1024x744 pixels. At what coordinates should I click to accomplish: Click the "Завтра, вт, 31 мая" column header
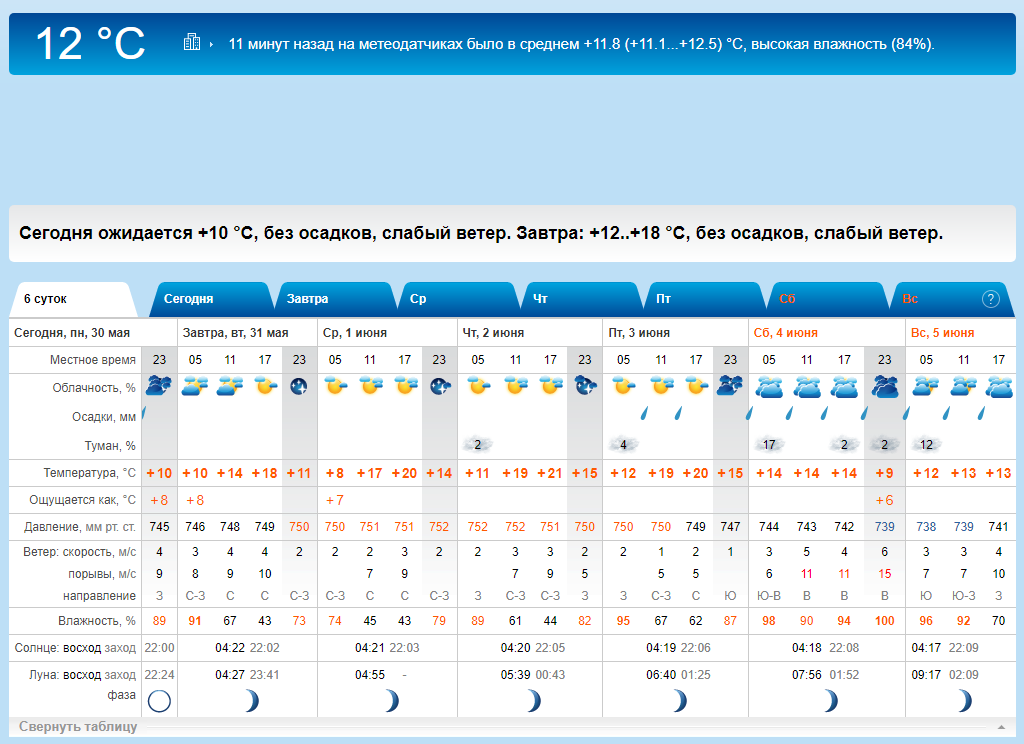pyautogui.click(x=235, y=332)
